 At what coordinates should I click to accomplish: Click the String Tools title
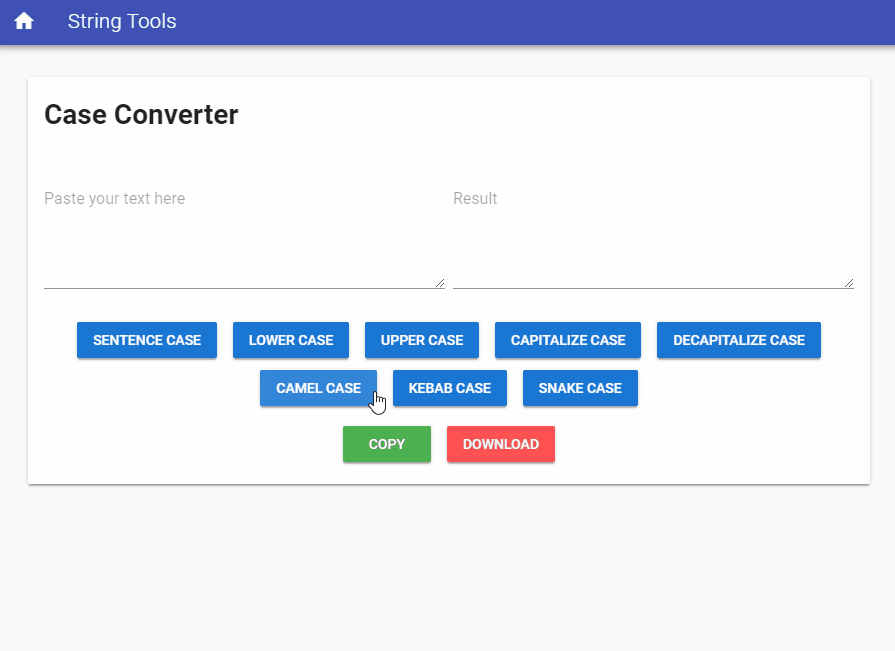click(x=122, y=21)
